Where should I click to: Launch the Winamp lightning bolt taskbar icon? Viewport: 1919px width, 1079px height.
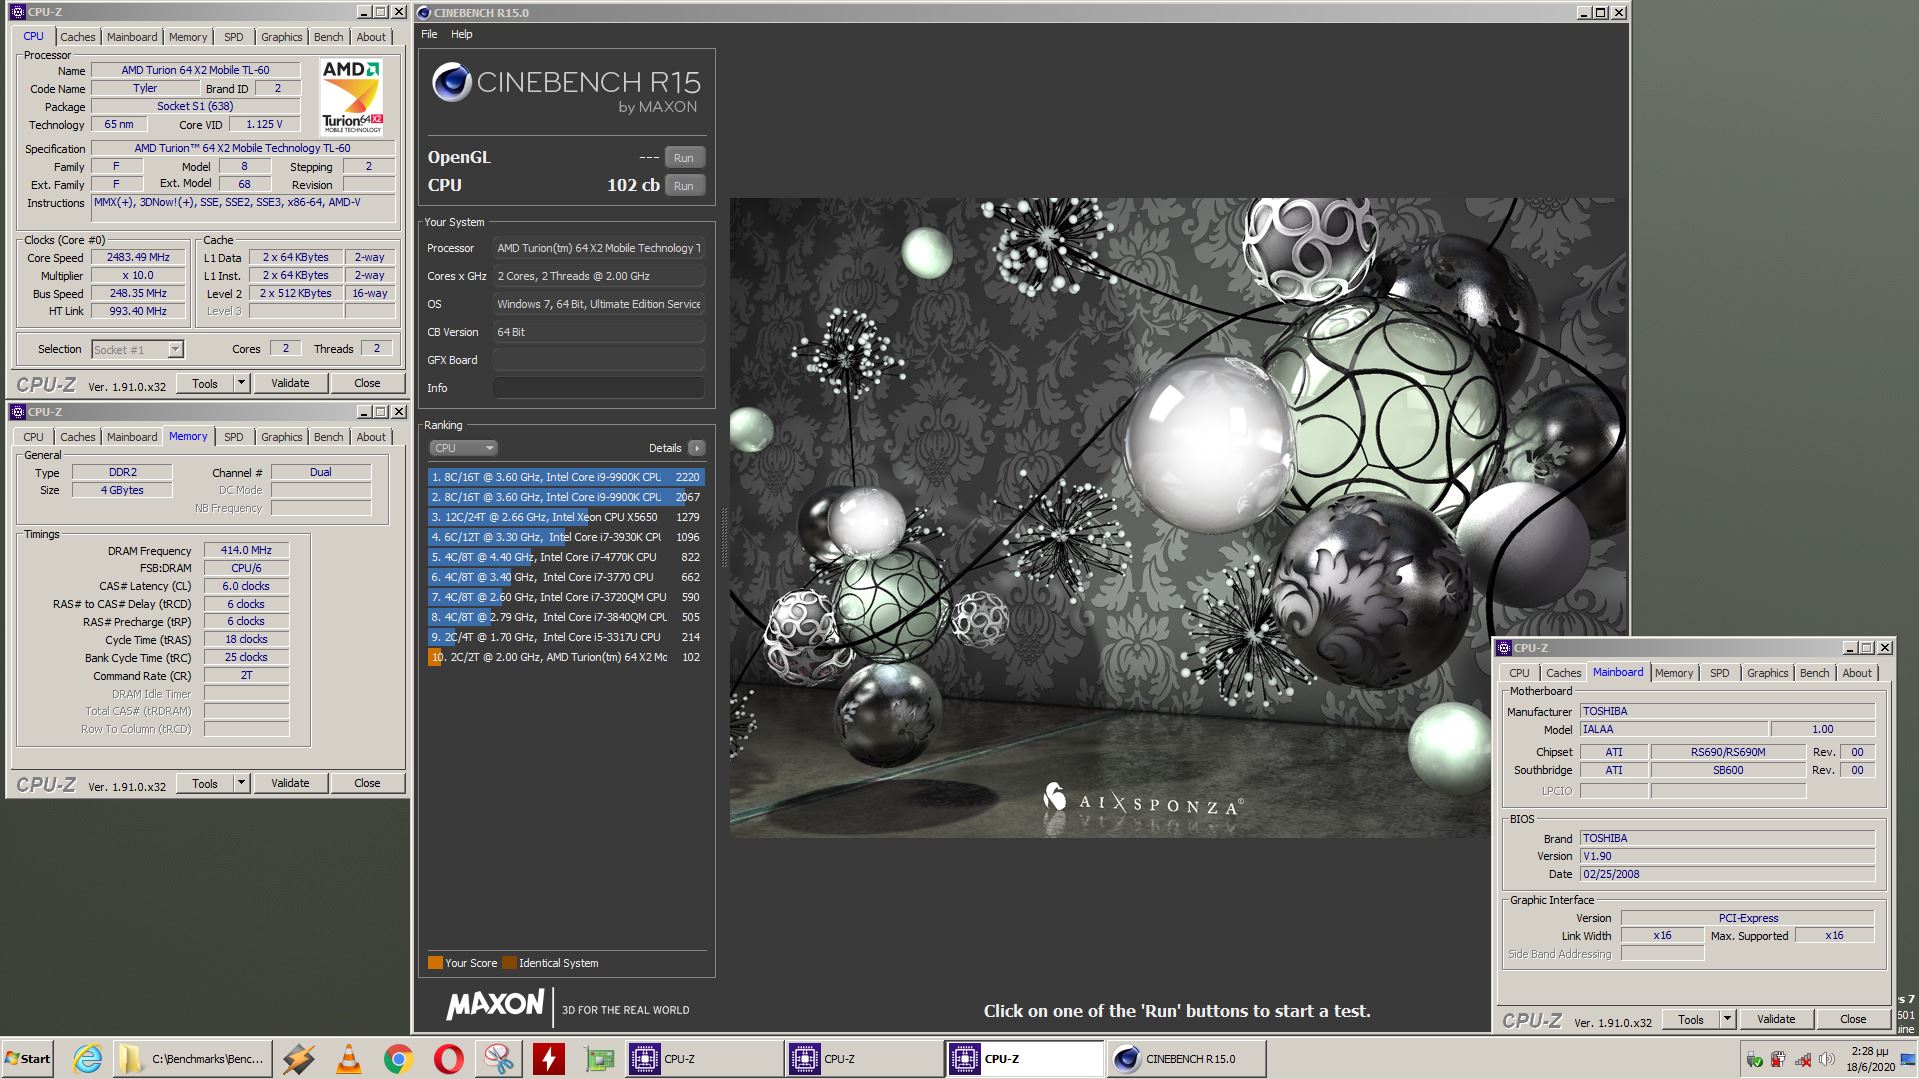[x=298, y=1059]
